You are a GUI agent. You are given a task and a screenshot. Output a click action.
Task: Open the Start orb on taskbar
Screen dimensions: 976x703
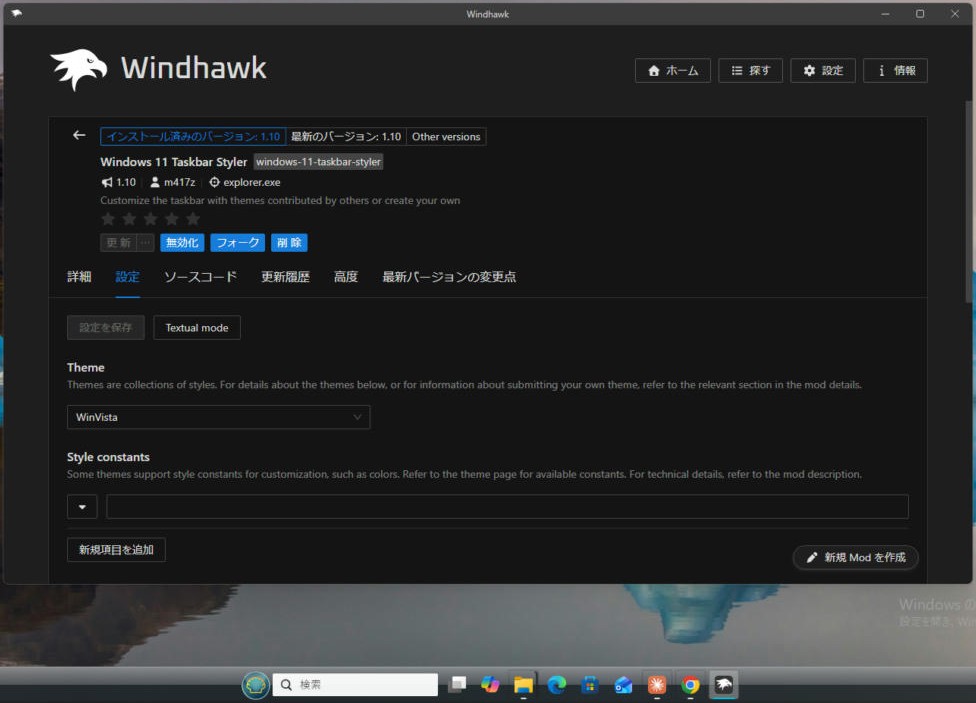coord(256,685)
